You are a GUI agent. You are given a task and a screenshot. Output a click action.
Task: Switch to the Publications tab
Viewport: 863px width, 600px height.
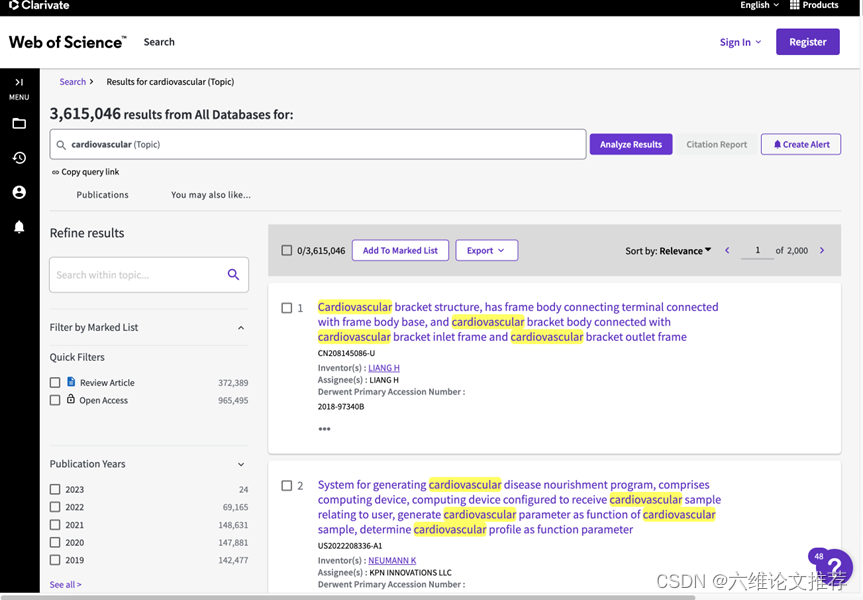[x=102, y=195]
